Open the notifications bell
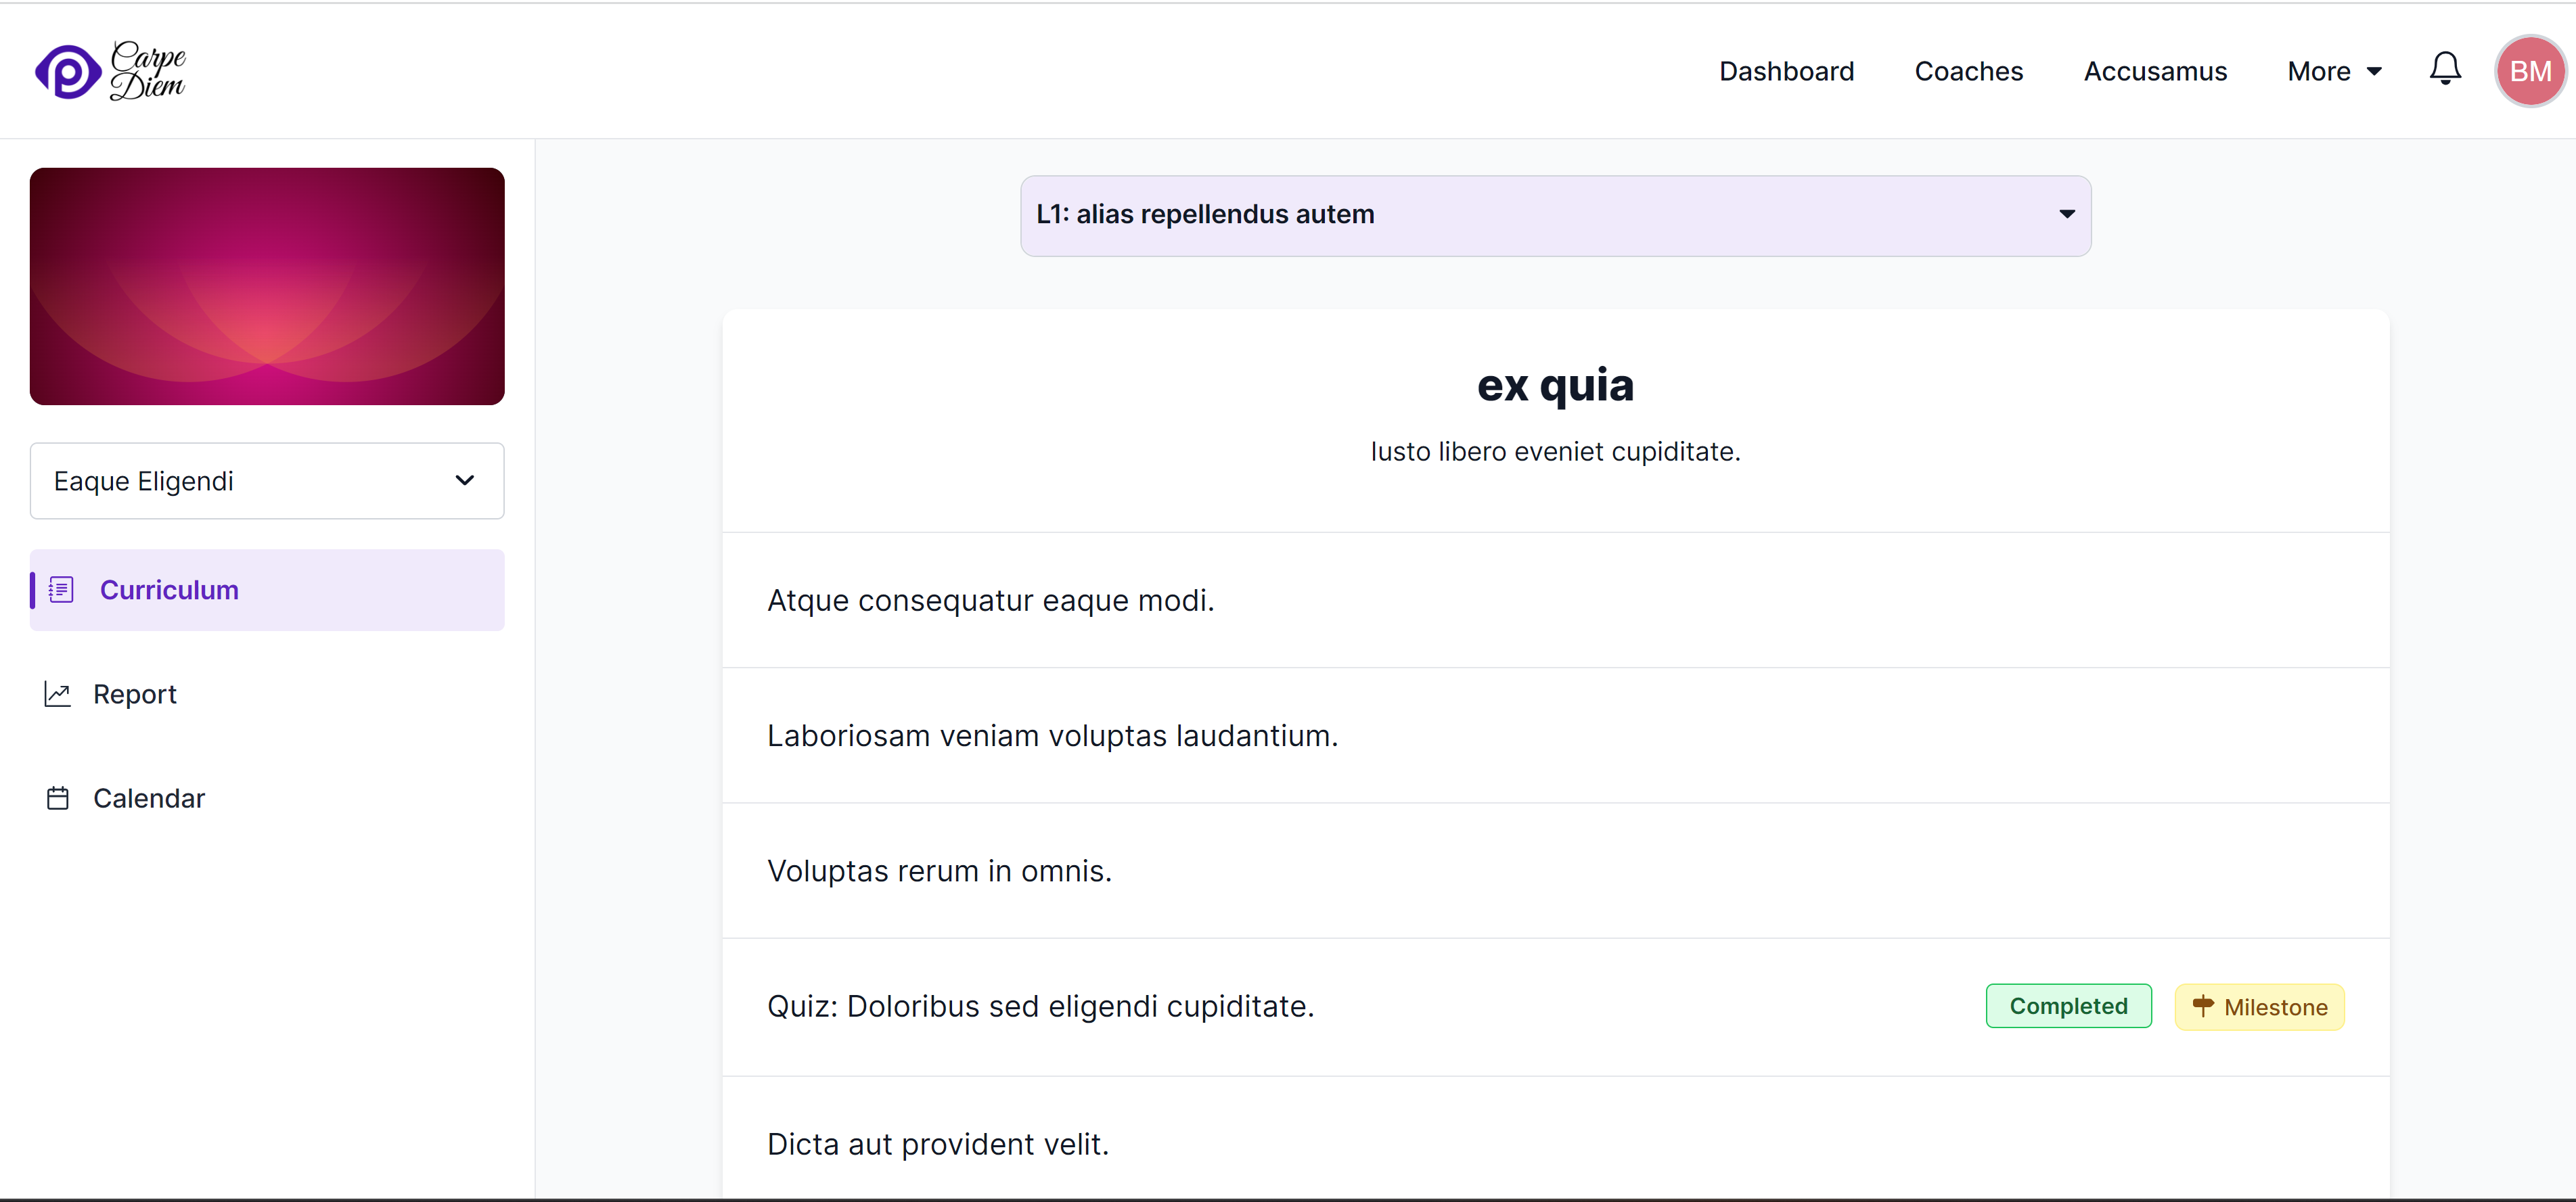 [2445, 69]
